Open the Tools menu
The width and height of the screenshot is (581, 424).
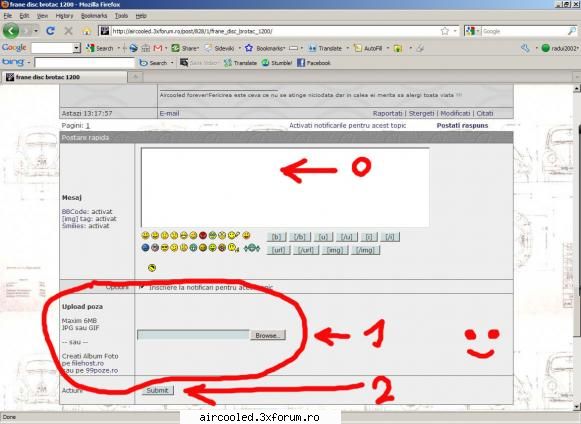coord(121,16)
